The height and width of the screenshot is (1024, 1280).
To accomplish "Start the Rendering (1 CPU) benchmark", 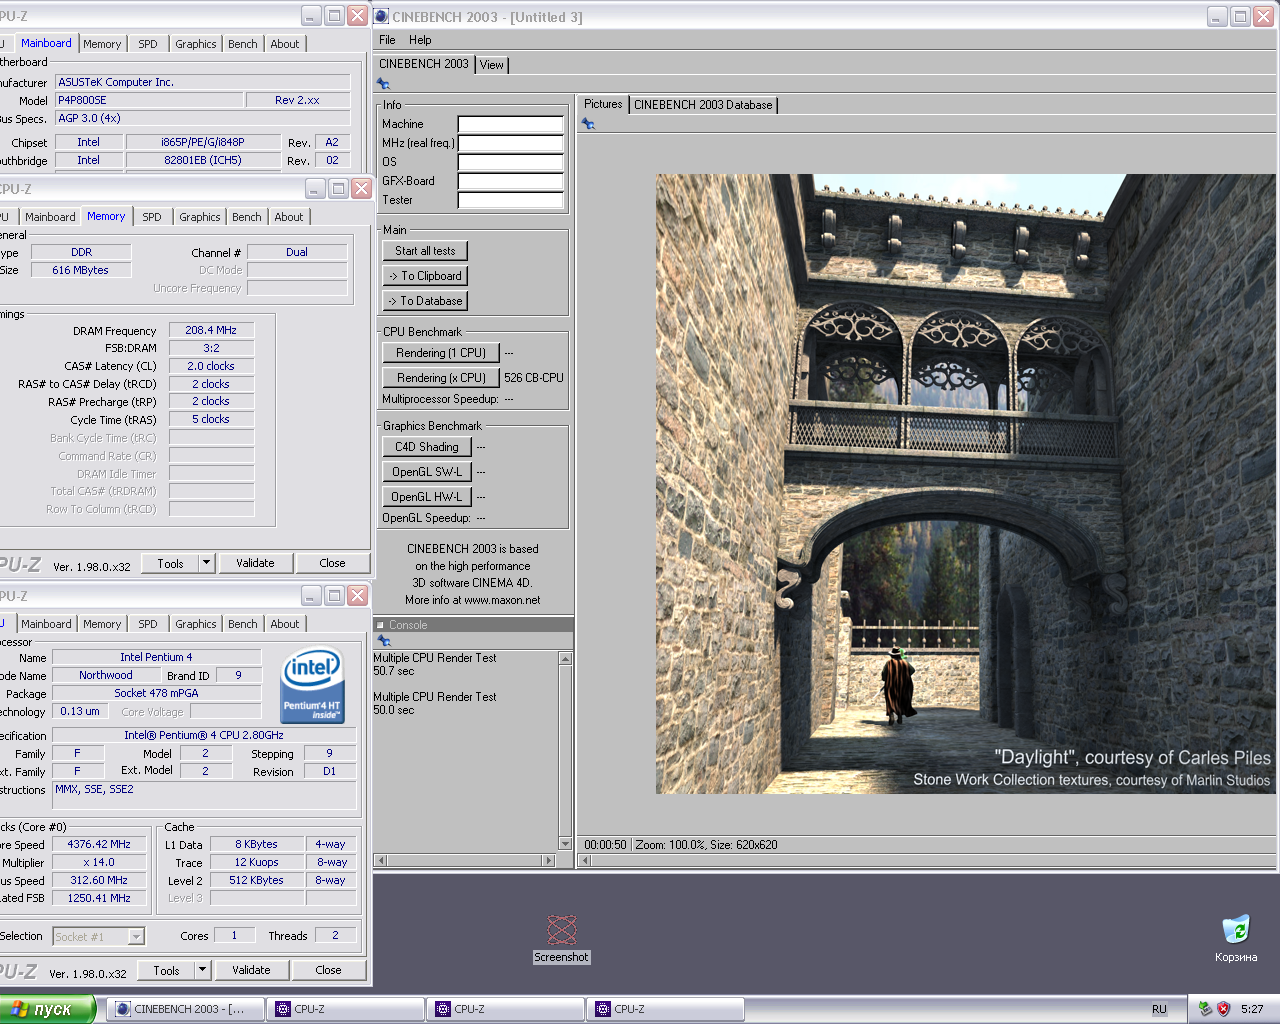I will click(x=441, y=353).
